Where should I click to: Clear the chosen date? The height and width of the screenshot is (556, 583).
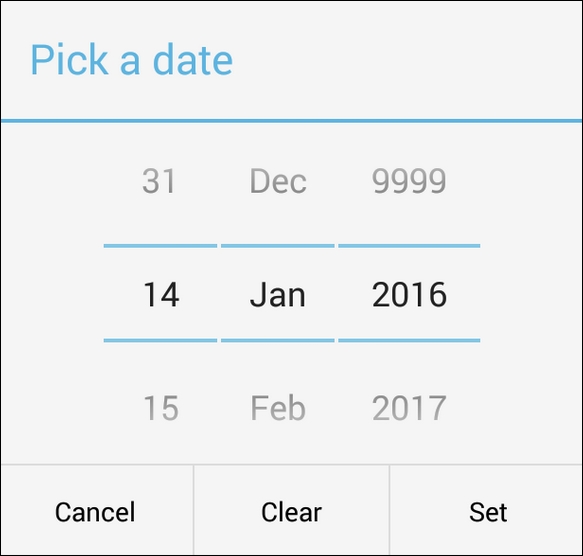(x=292, y=510)
